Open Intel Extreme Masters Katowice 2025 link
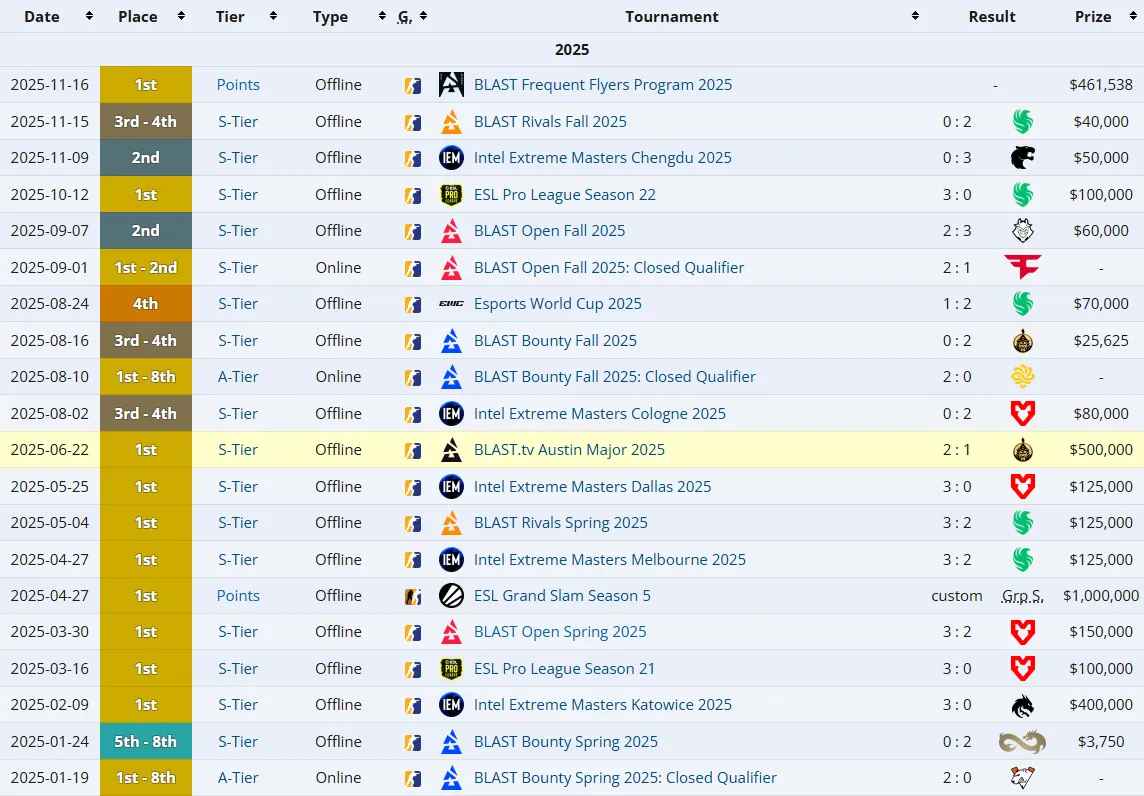Viewport: 1144px width, 796px height. (603, 705)
